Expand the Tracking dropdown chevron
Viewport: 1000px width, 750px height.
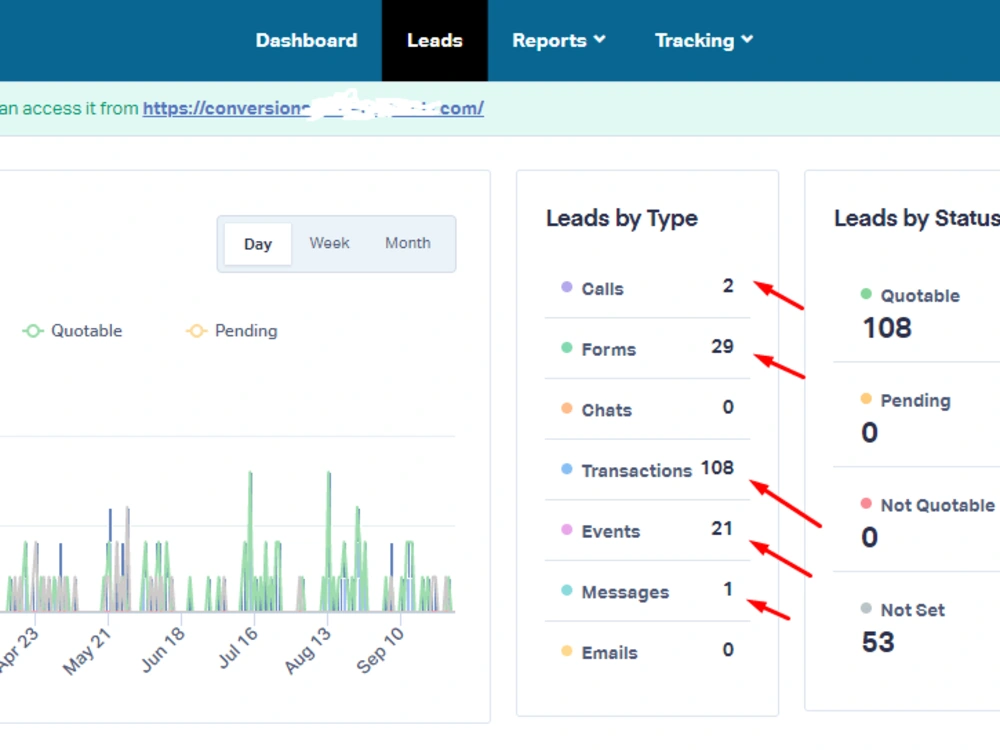pyautogui.click(x=747, y=40)
